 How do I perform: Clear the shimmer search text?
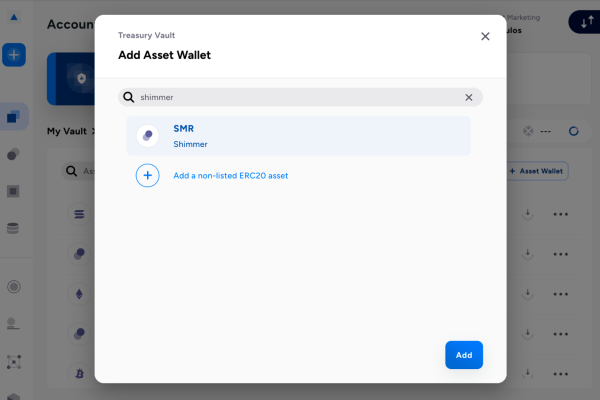point(468,97)
